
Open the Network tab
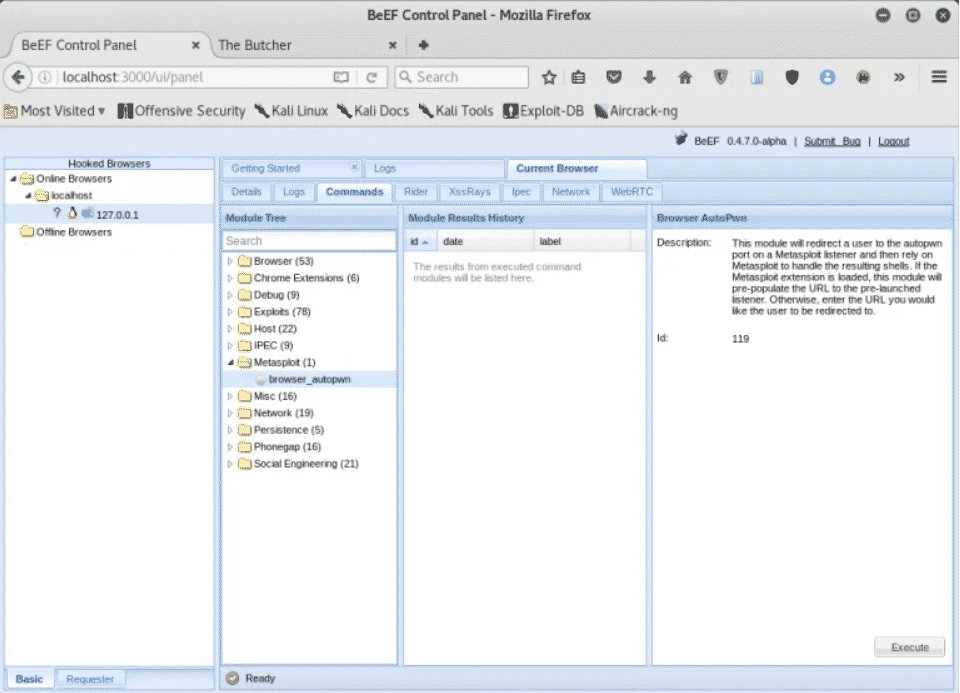(x=571, y=192)
